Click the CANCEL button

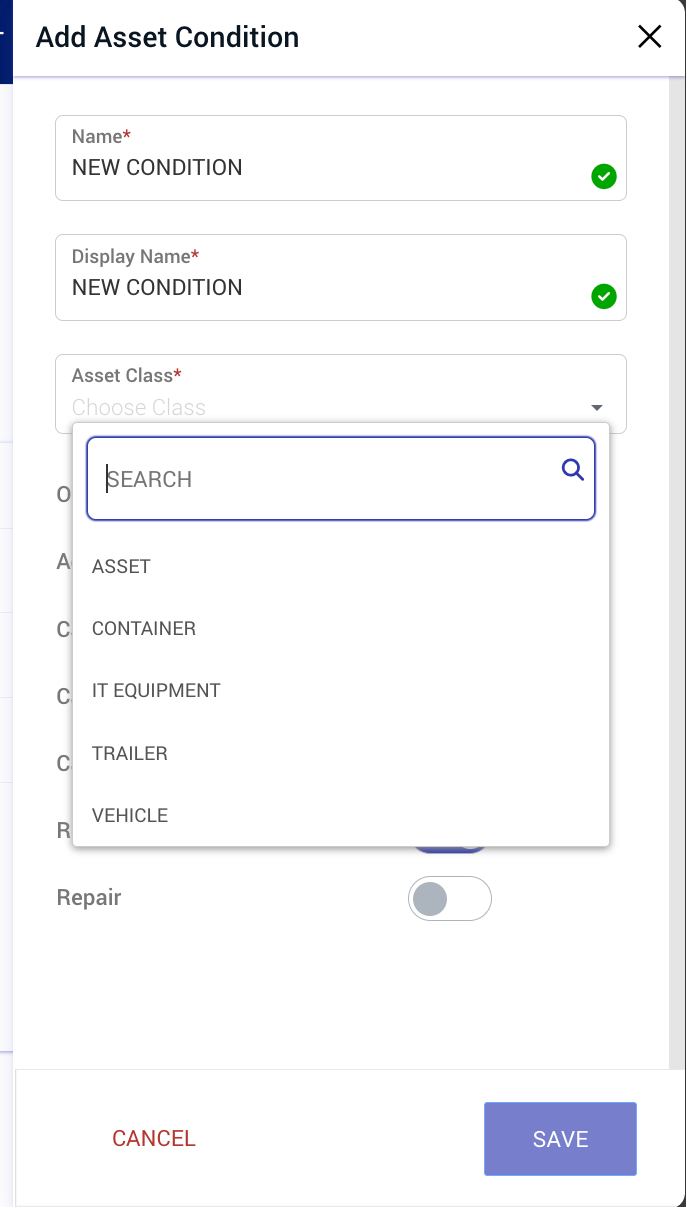coord(153,1138)
